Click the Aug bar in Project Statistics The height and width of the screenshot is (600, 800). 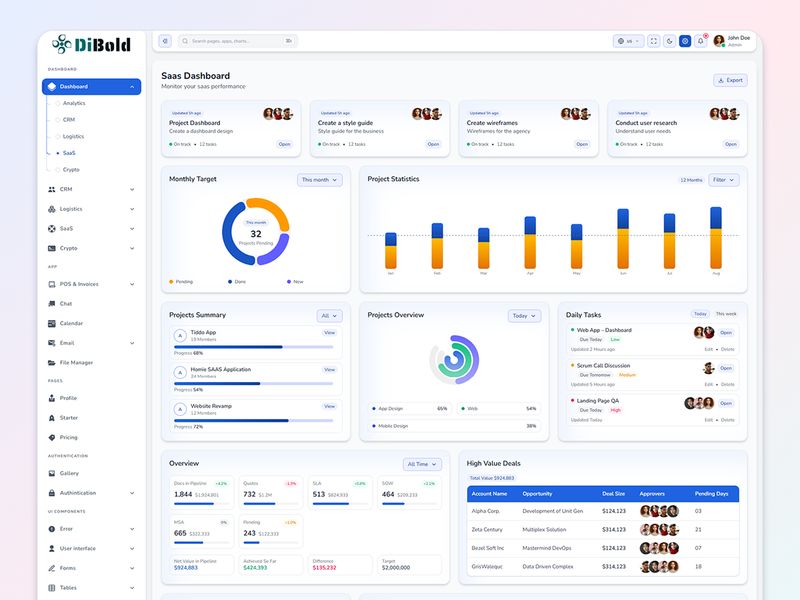click(716, 238)
